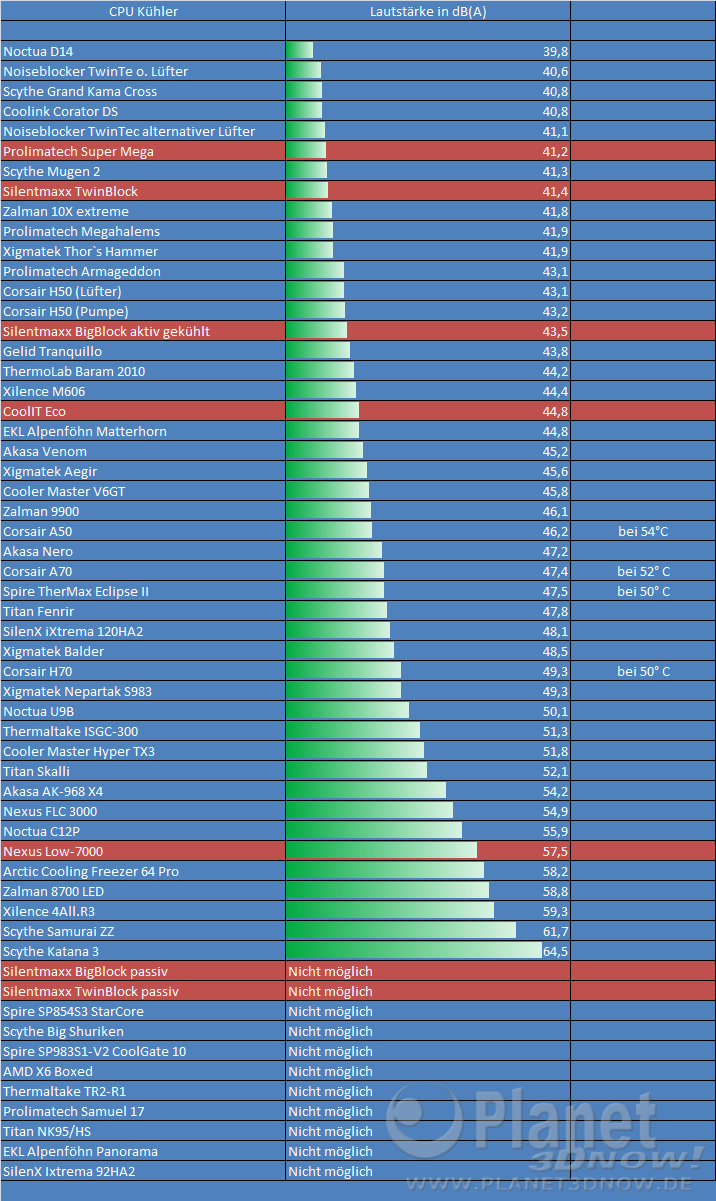716x1201 pixels.
Task: Click the Silentmaxx BigBlock passiv row label
Action: click(x=85, y=971)
